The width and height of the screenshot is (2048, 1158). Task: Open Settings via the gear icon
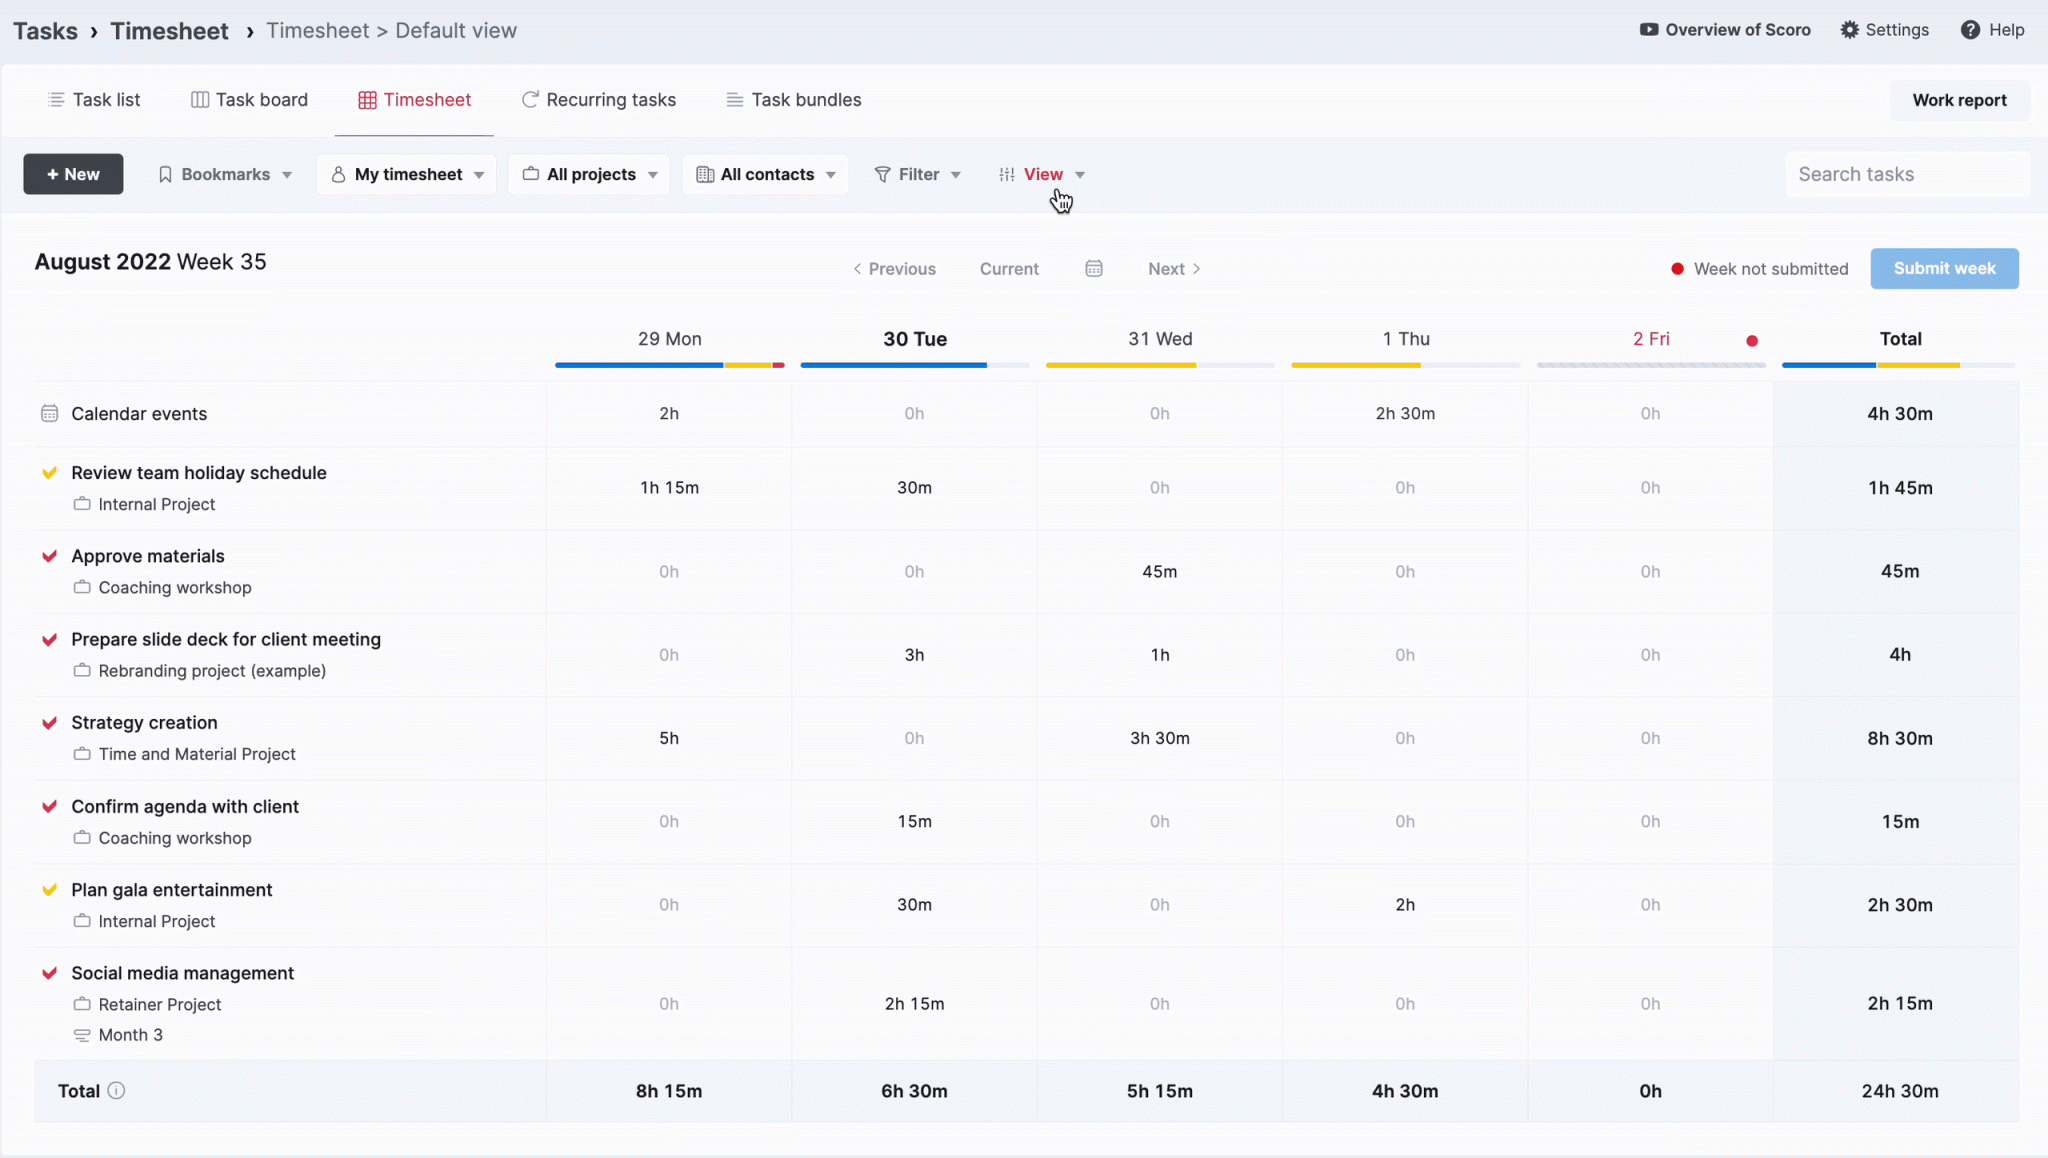[x=1850, y=30]
